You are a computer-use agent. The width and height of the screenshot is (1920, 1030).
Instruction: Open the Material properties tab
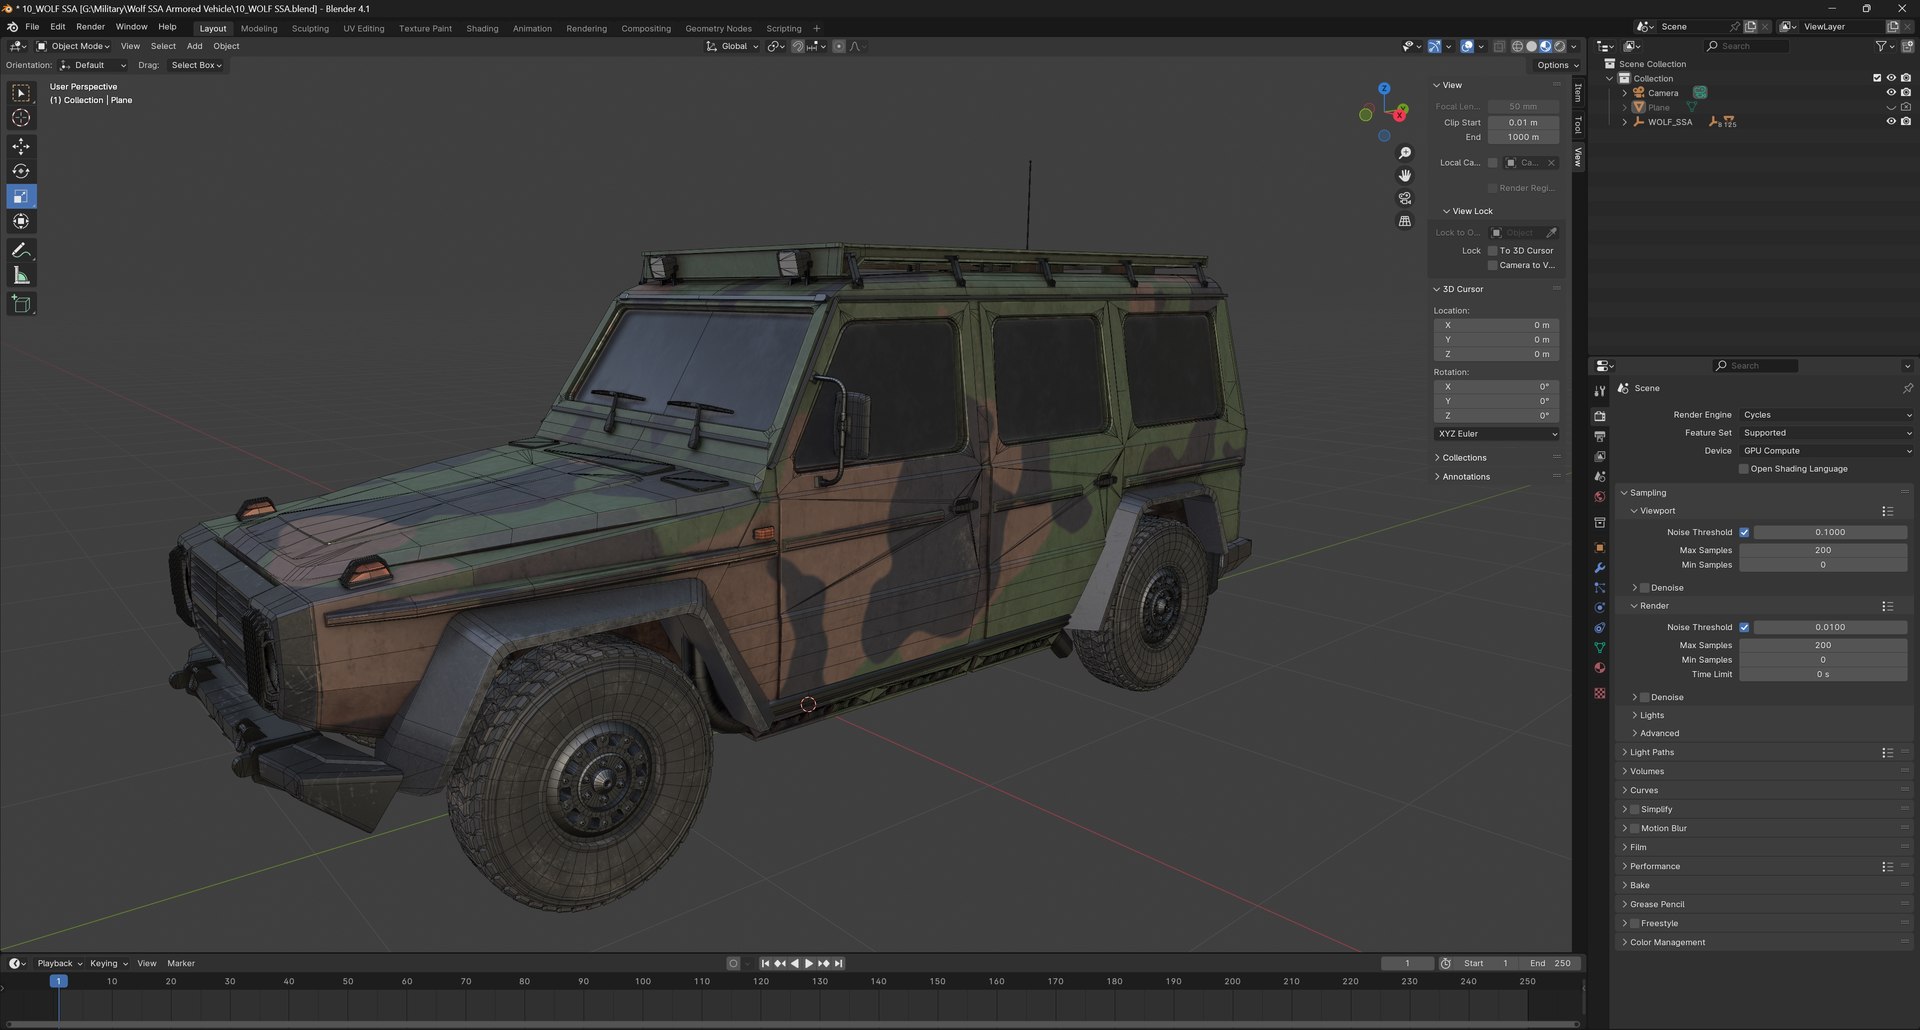click(x=1599, y=668)
